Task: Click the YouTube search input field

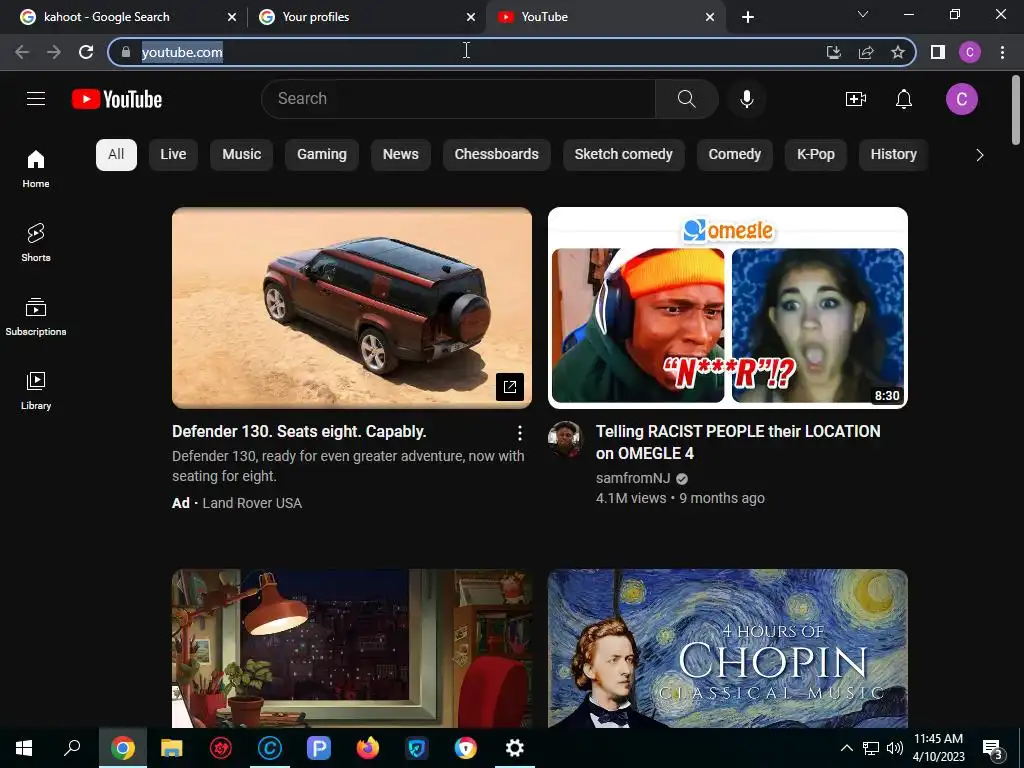Action: coord(458,99)
